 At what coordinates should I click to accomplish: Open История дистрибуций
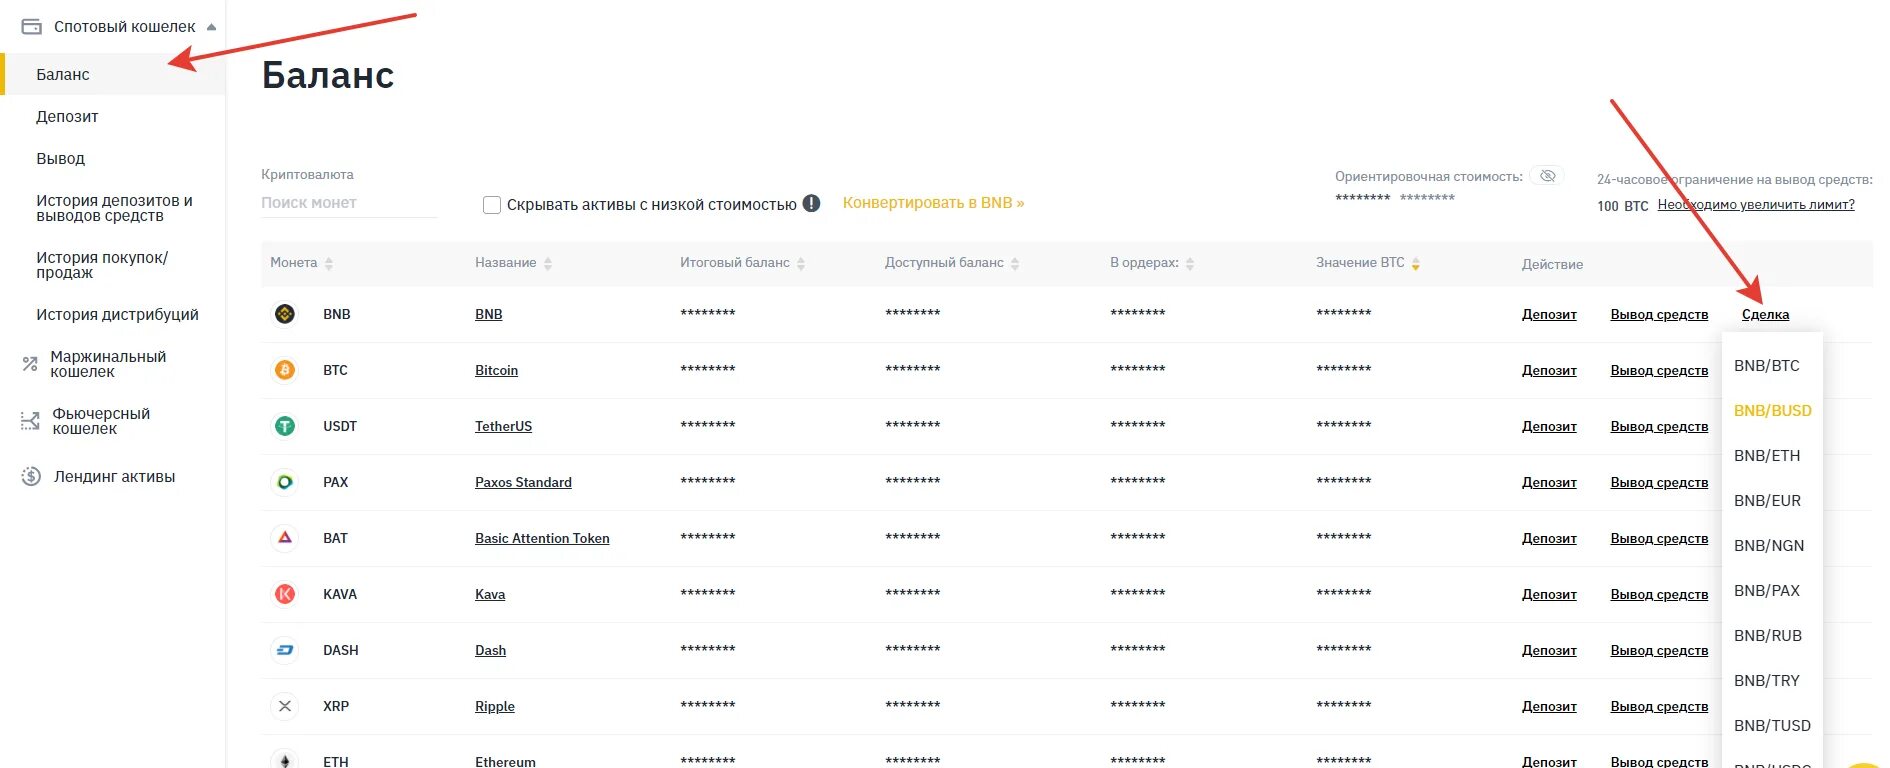pos(117,314)
